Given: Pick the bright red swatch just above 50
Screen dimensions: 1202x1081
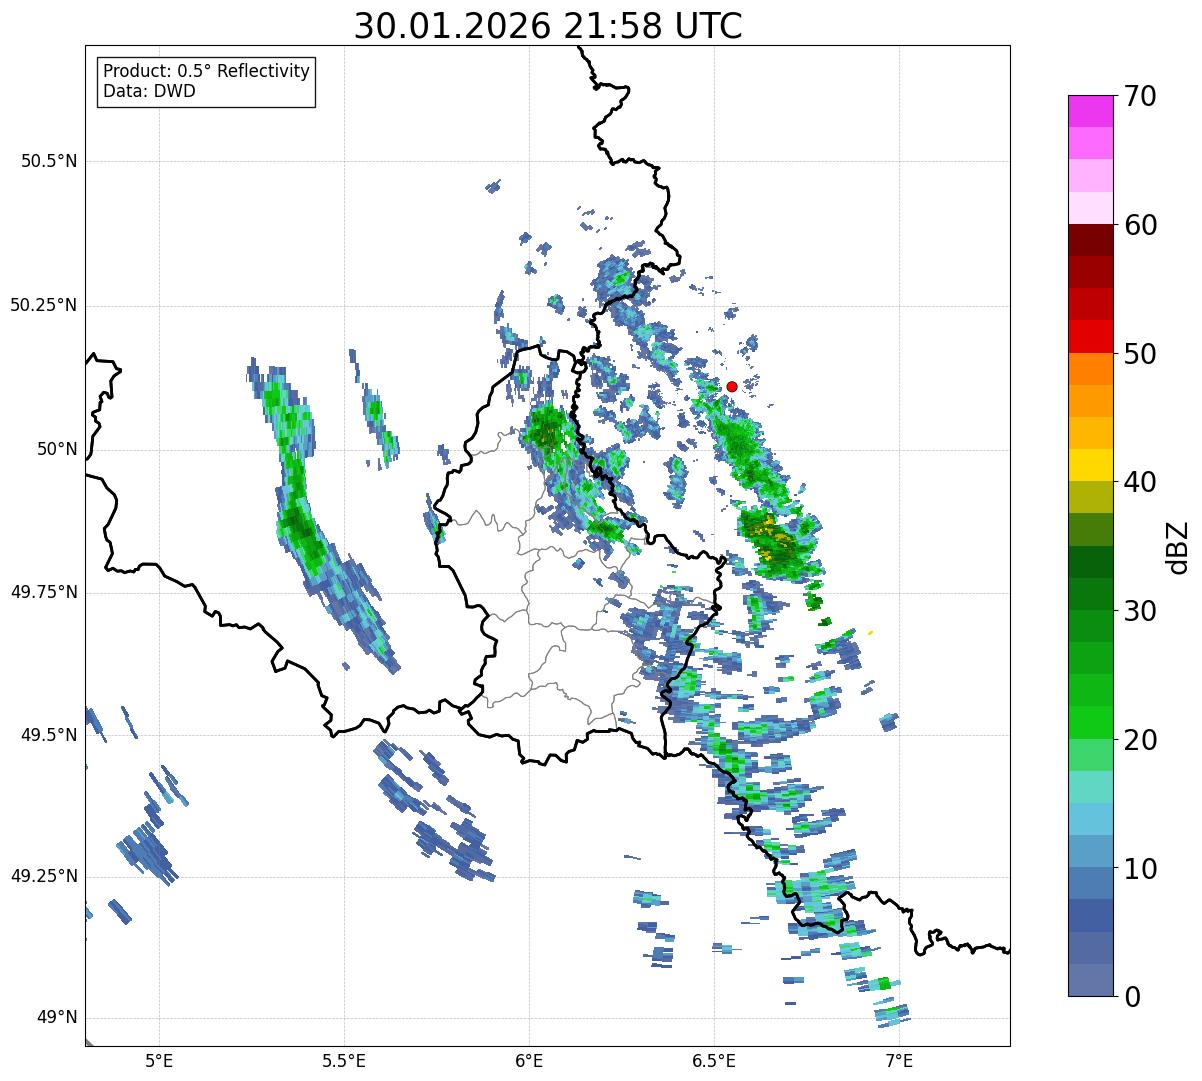Looking at the screenshot, I should (1091, 336).
